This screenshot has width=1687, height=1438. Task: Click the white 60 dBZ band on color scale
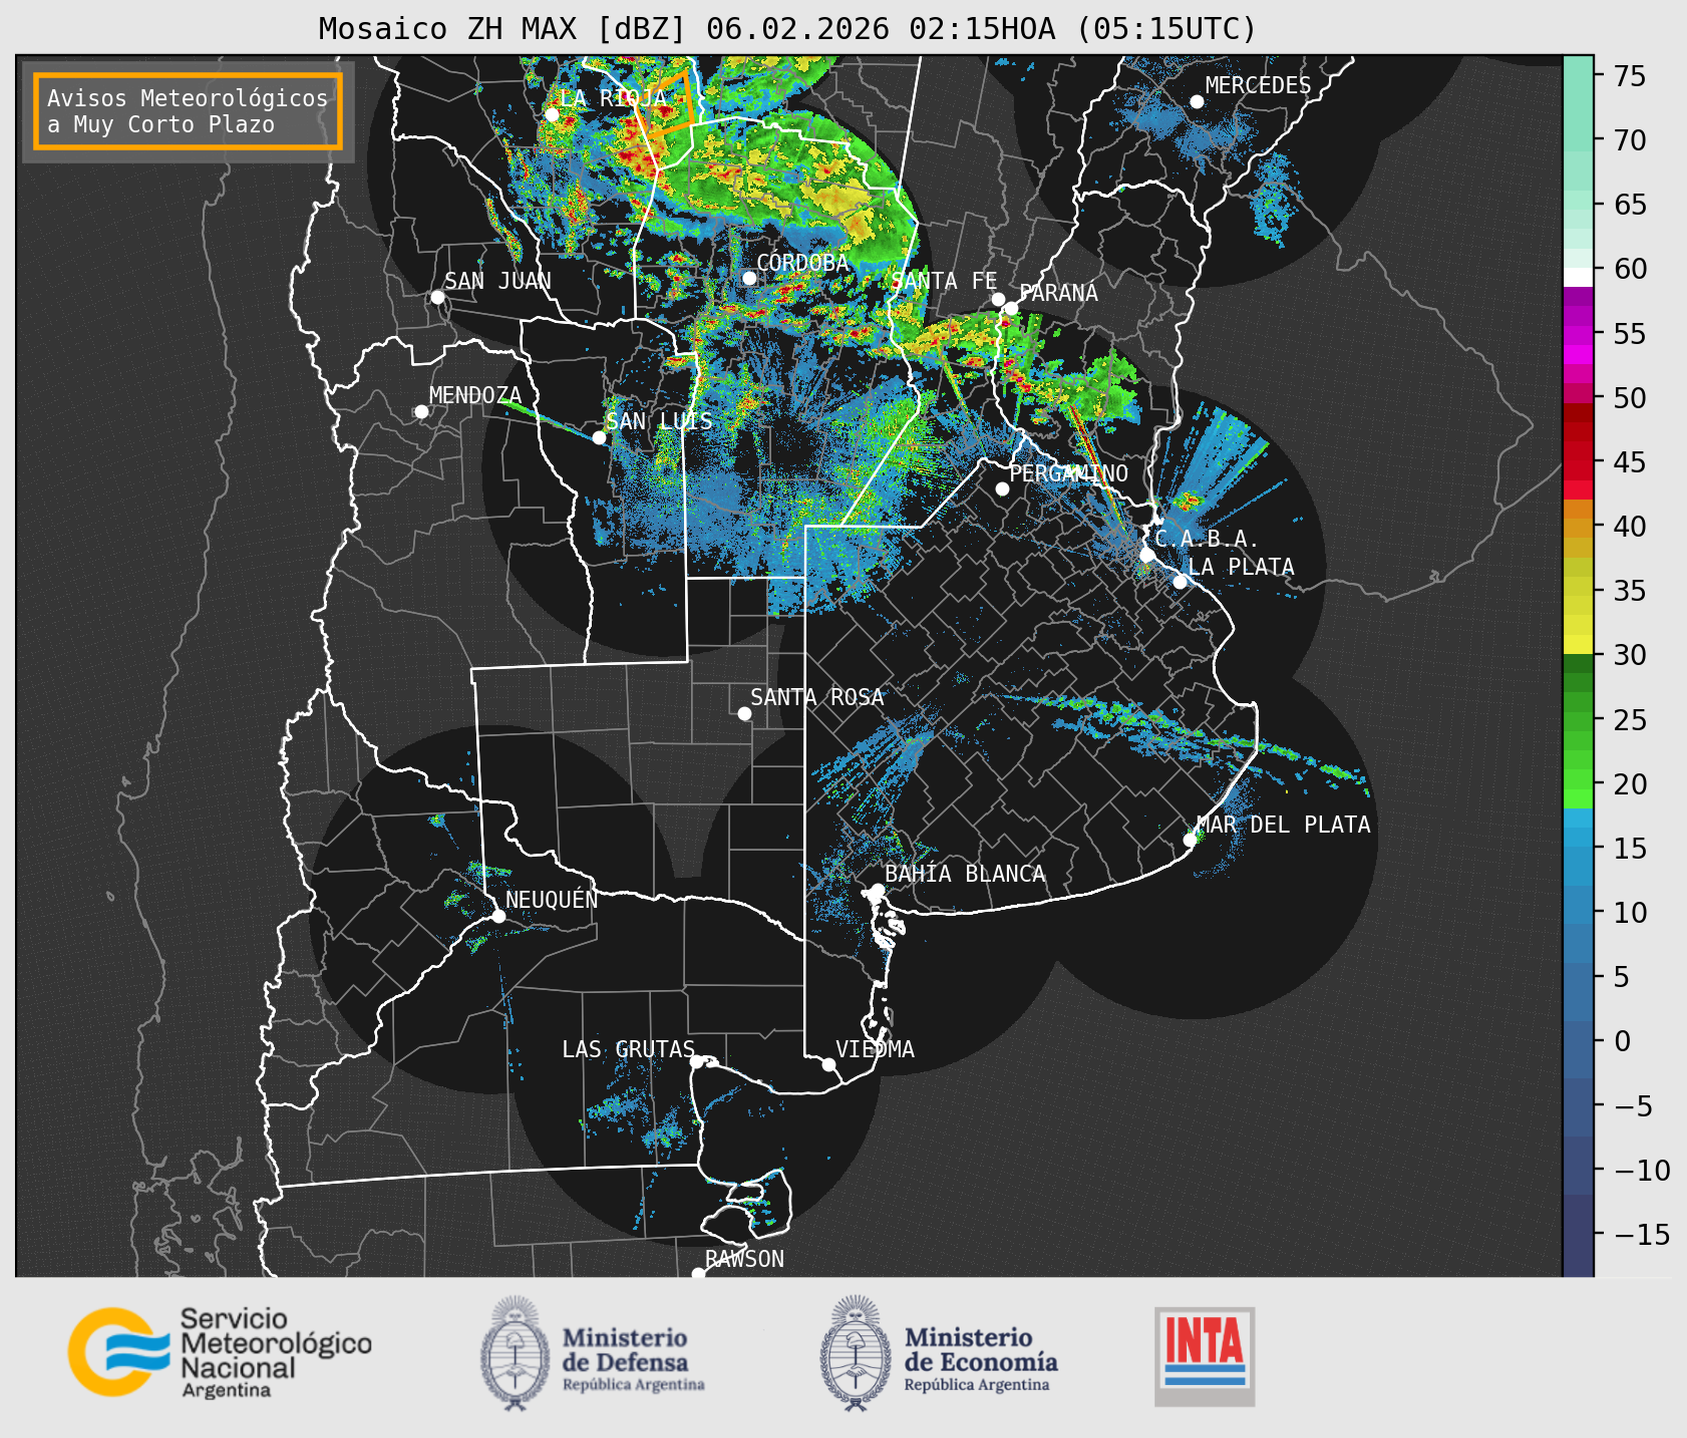[x=1578, y=277]
